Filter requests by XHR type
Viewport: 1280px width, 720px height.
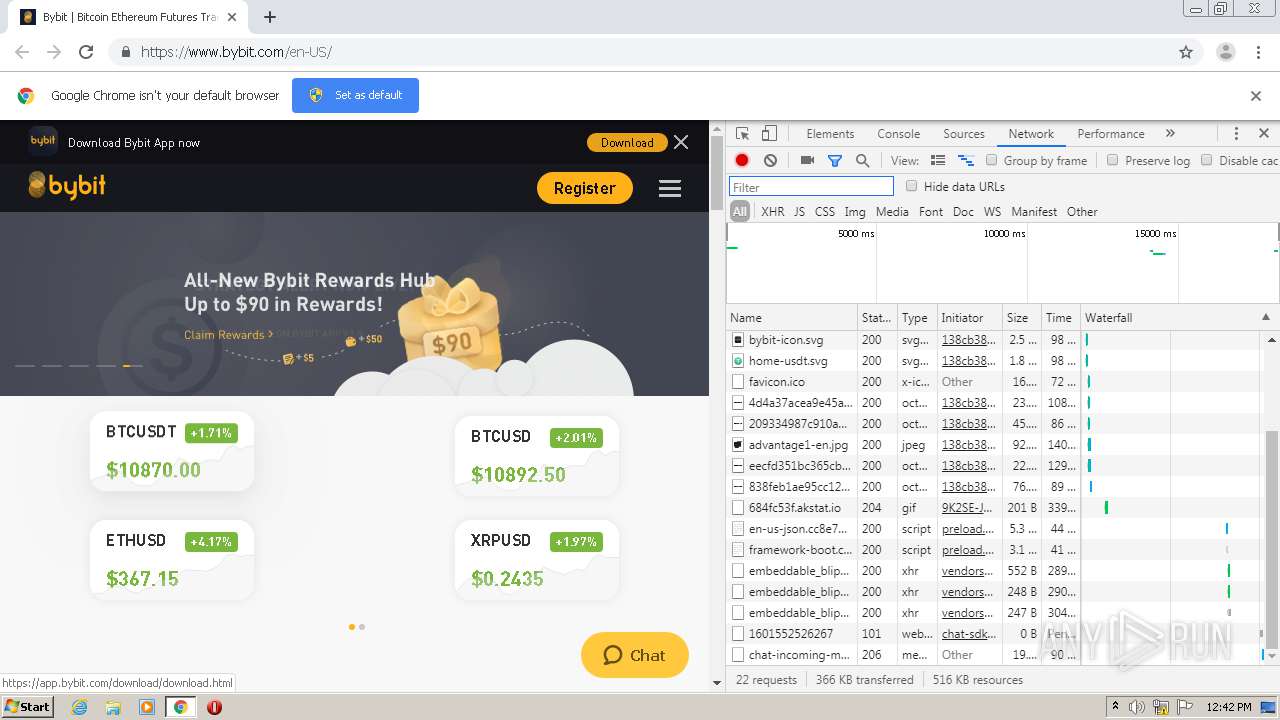[x=773, y=212]
